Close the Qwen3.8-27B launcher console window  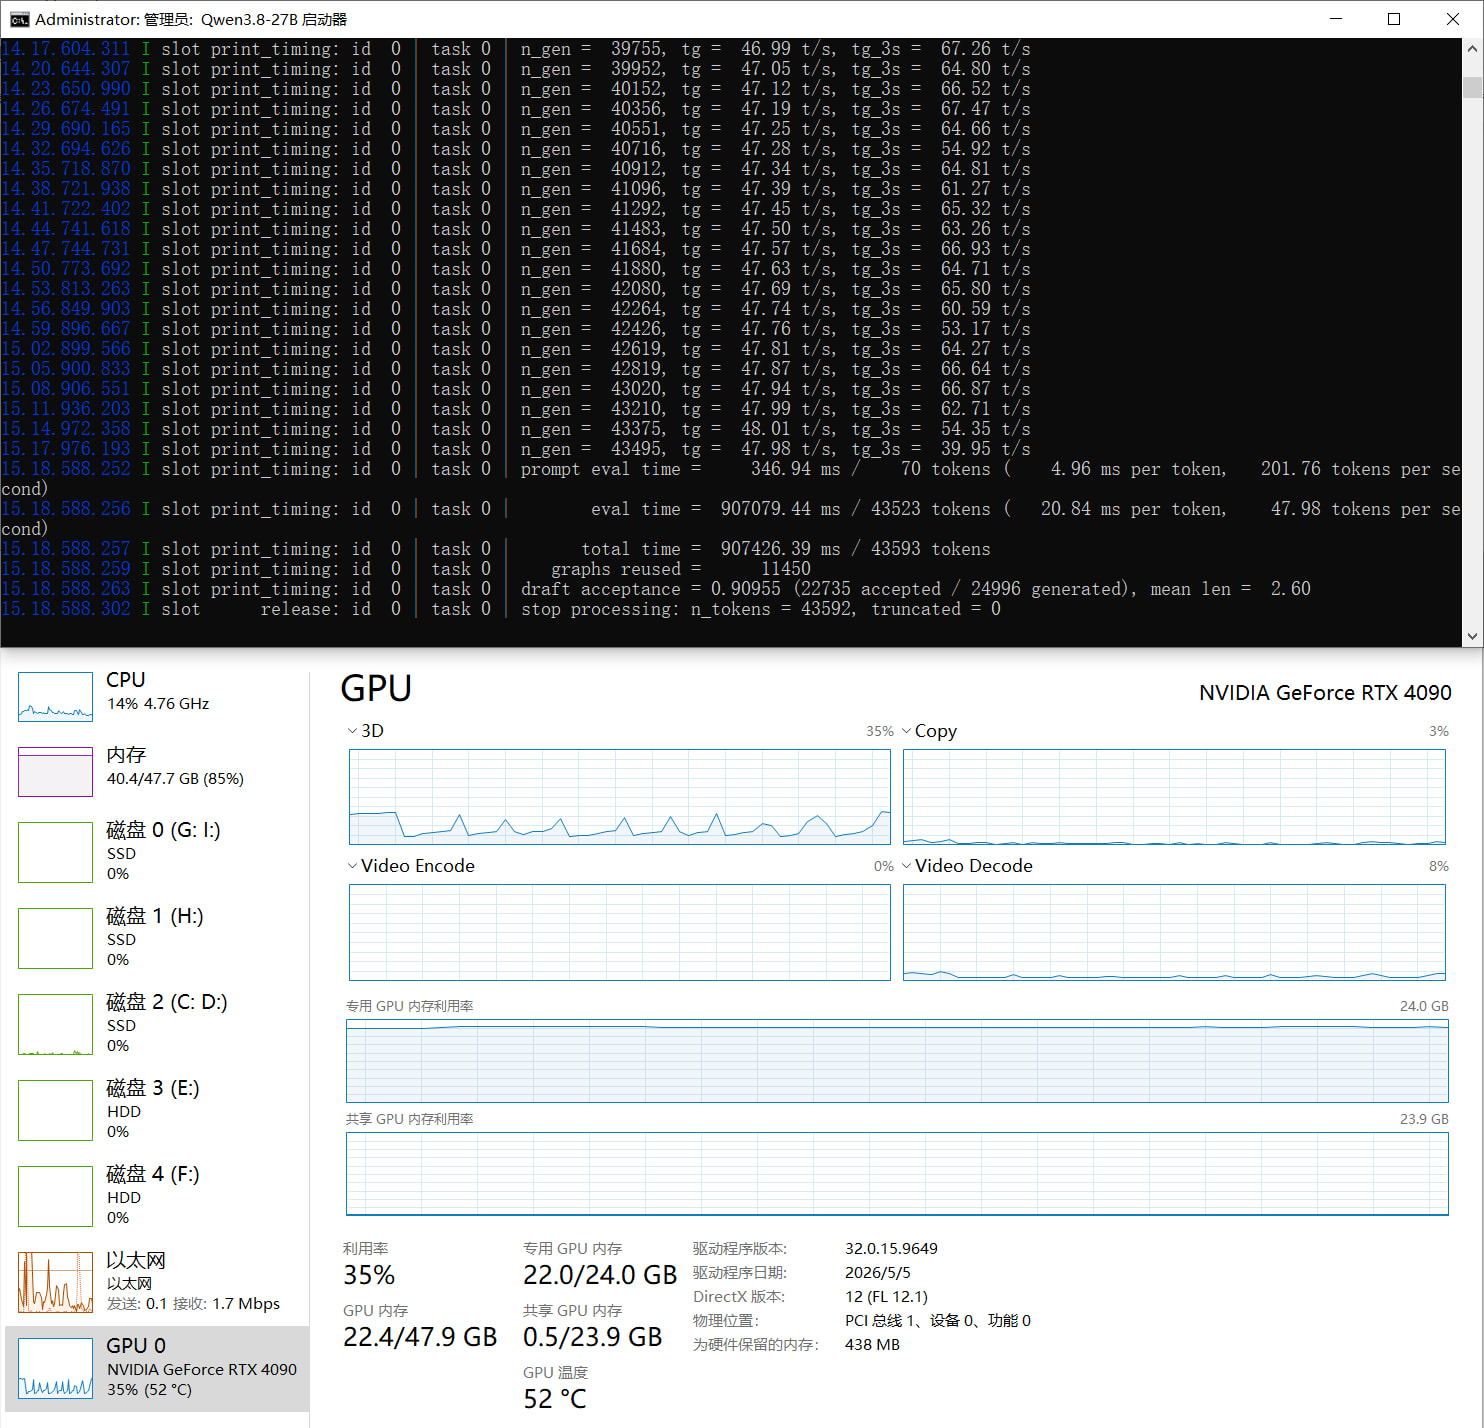tap(1453, 19)
